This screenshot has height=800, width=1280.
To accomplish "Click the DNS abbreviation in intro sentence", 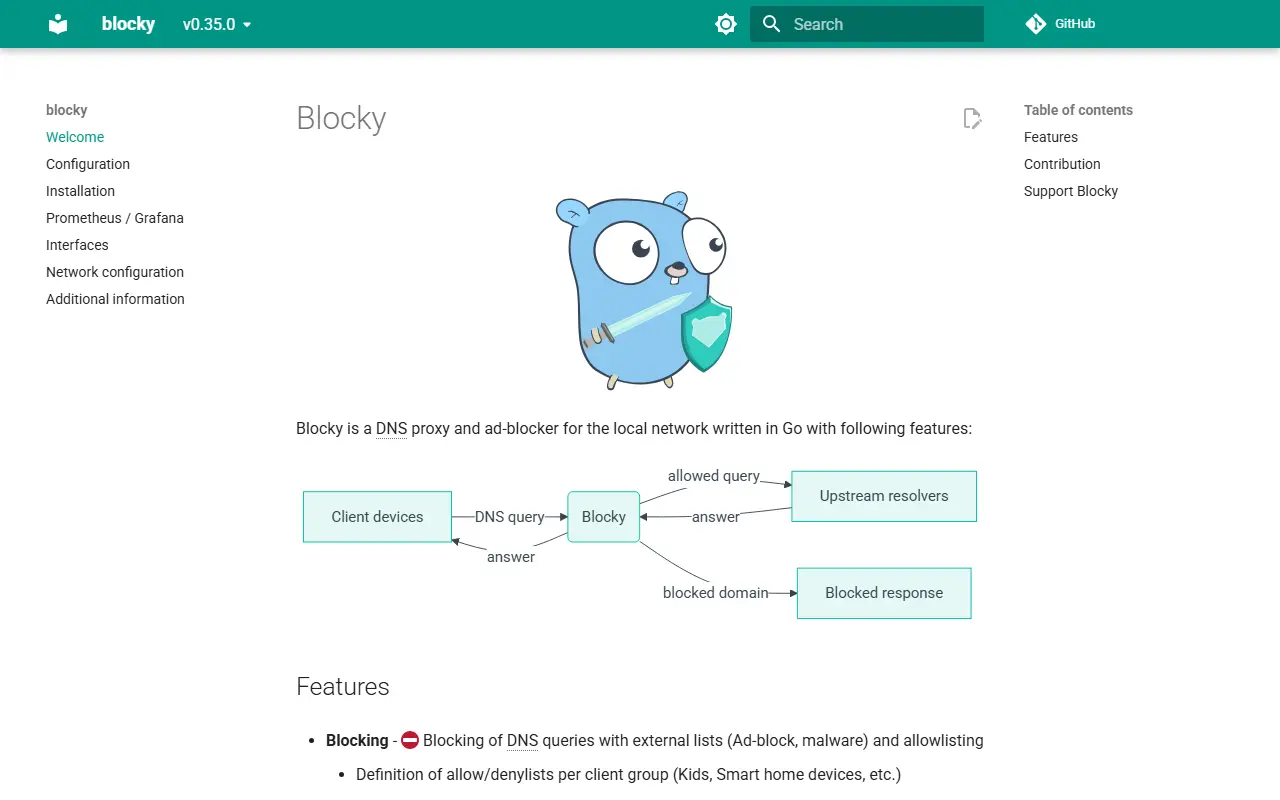I will point(391,429).
